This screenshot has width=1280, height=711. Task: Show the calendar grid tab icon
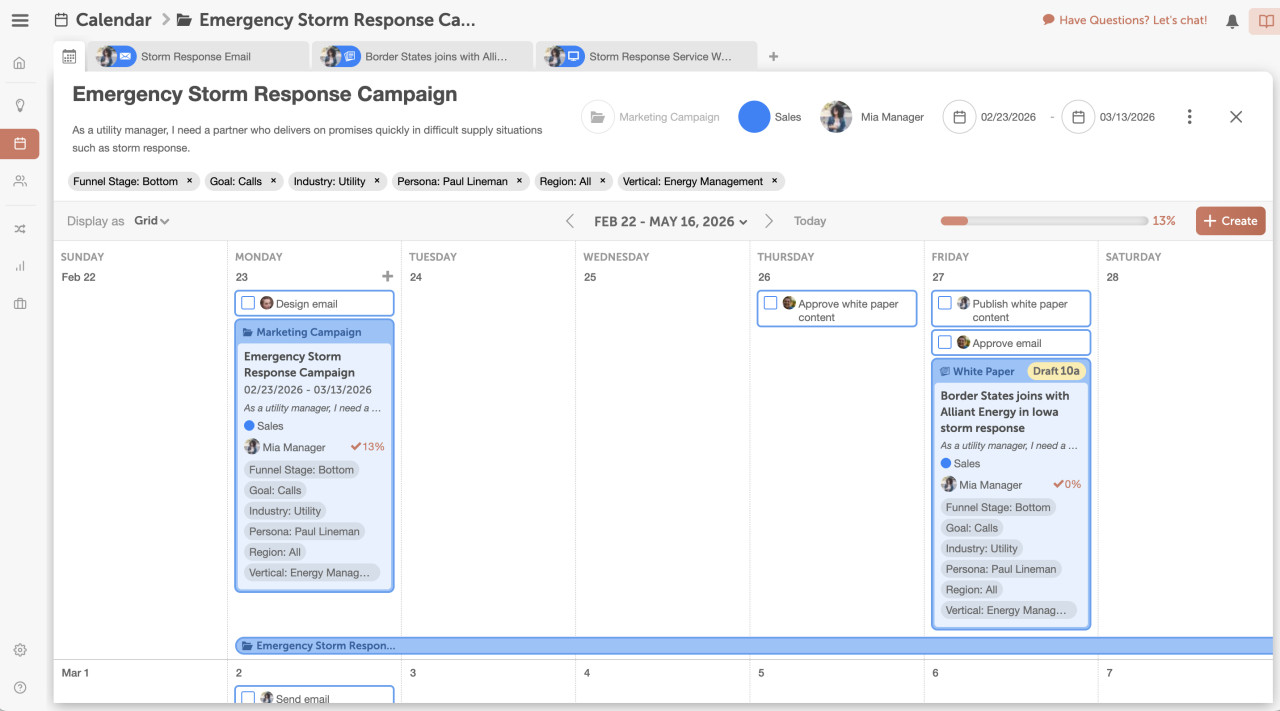pos(69,57)
